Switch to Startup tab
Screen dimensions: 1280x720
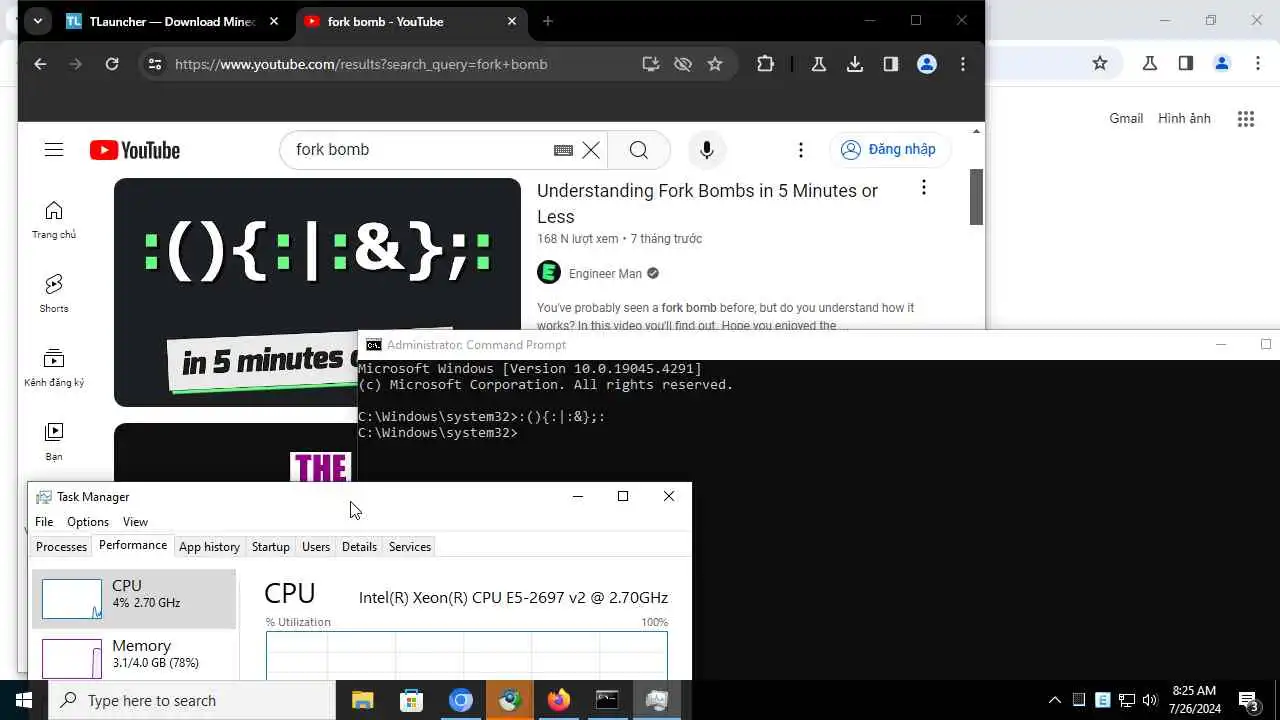pos(270,547)
